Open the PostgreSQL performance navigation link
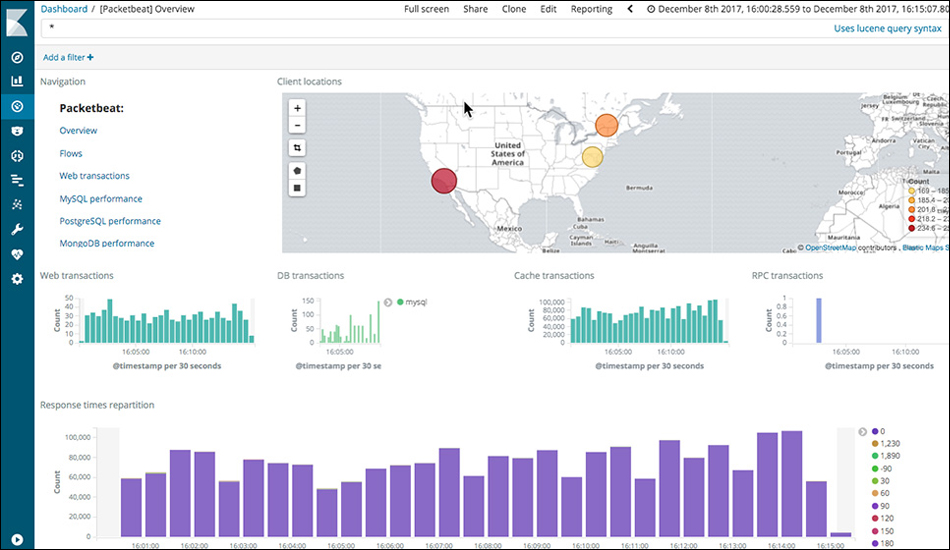950x550 pixels. coord(110,221)
